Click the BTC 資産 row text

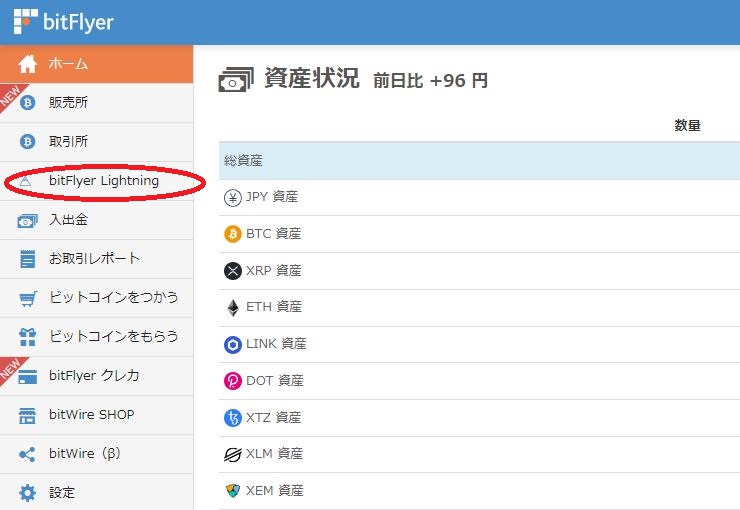tap(274, 234)
